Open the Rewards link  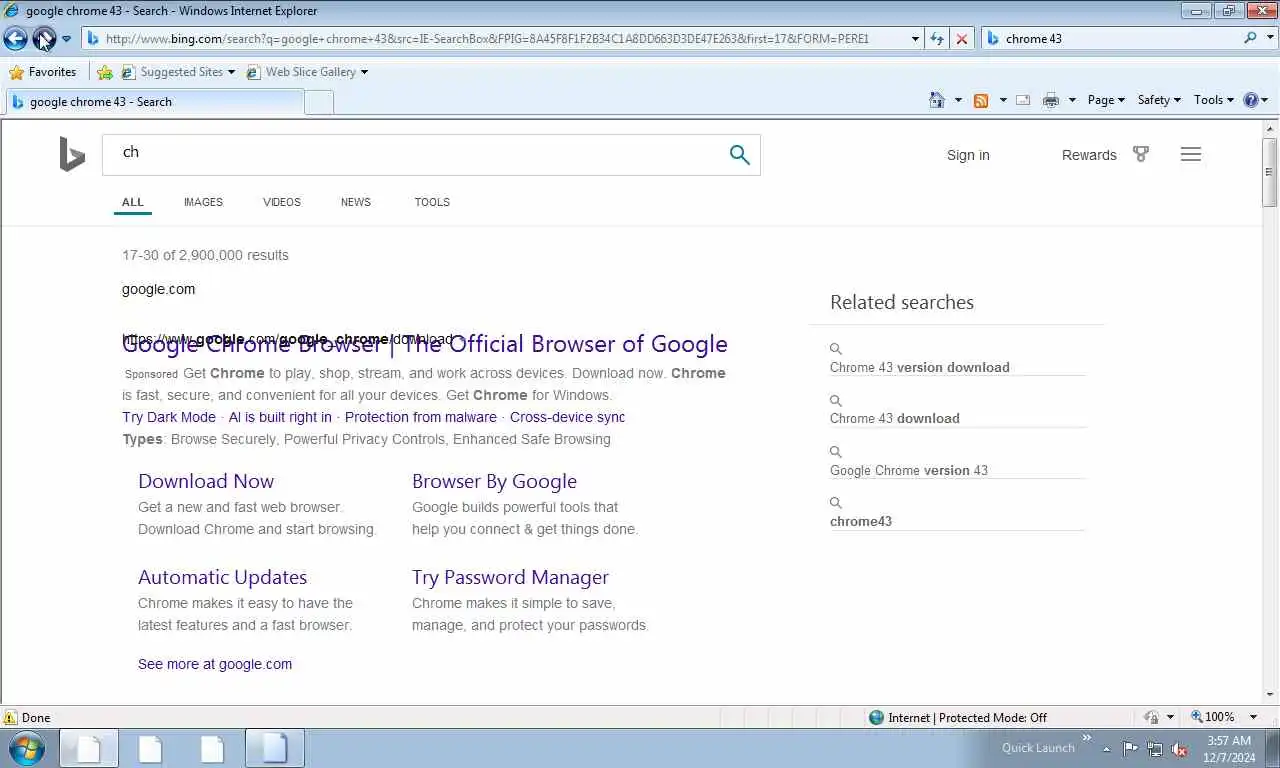point(1089,155)
